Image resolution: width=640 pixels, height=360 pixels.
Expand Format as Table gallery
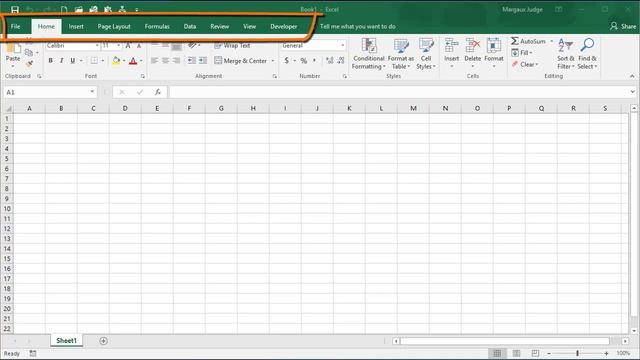pos(401,54)
